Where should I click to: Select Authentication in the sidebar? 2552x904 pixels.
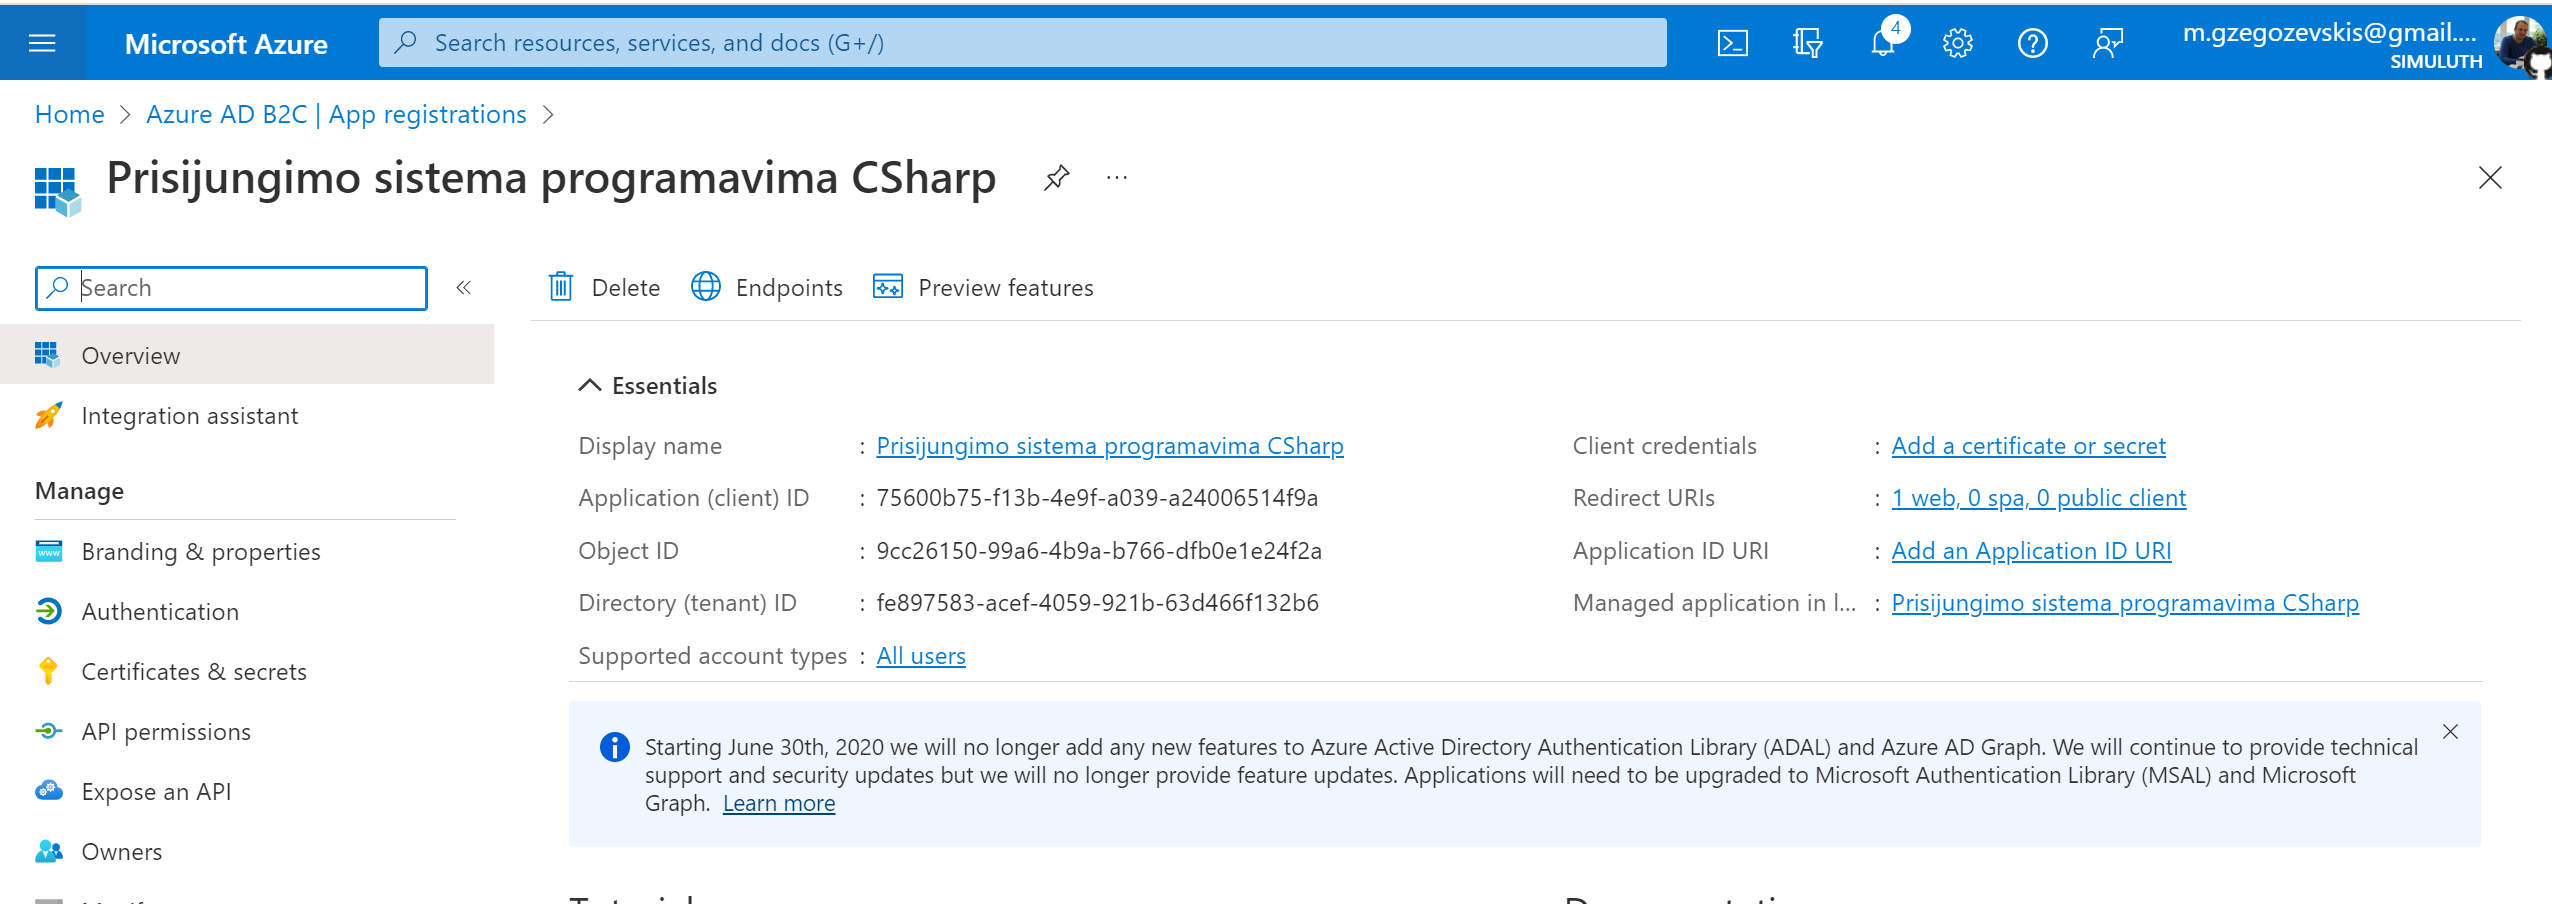(160, 611)
